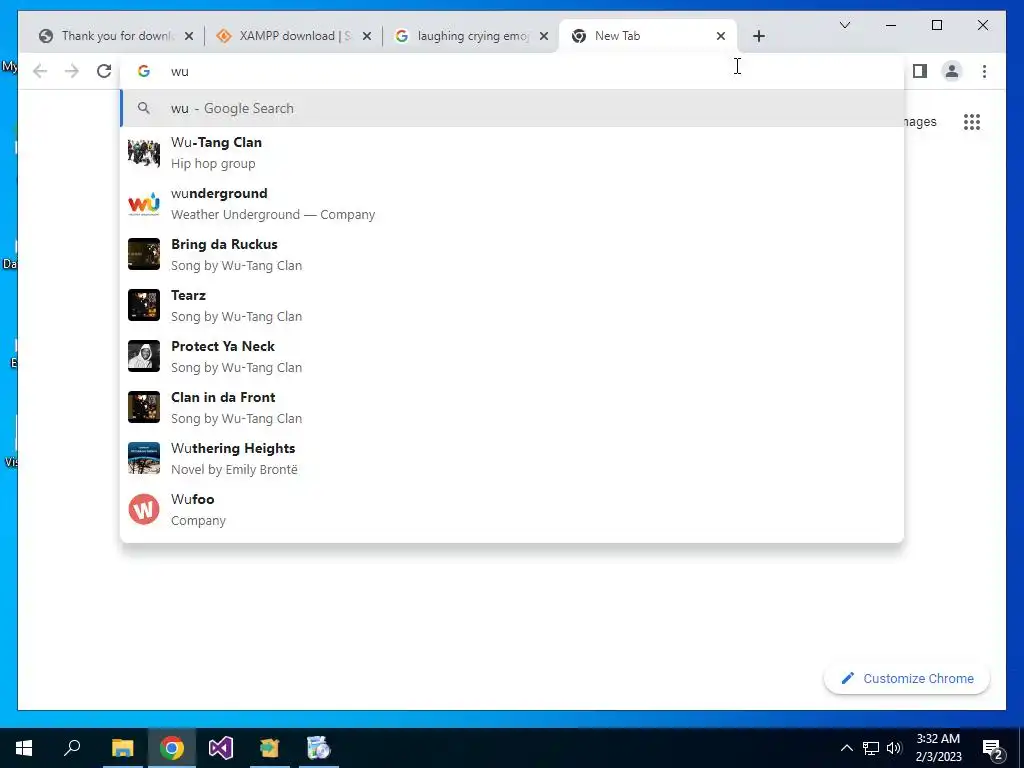Open the Images link

coord(921,121)
